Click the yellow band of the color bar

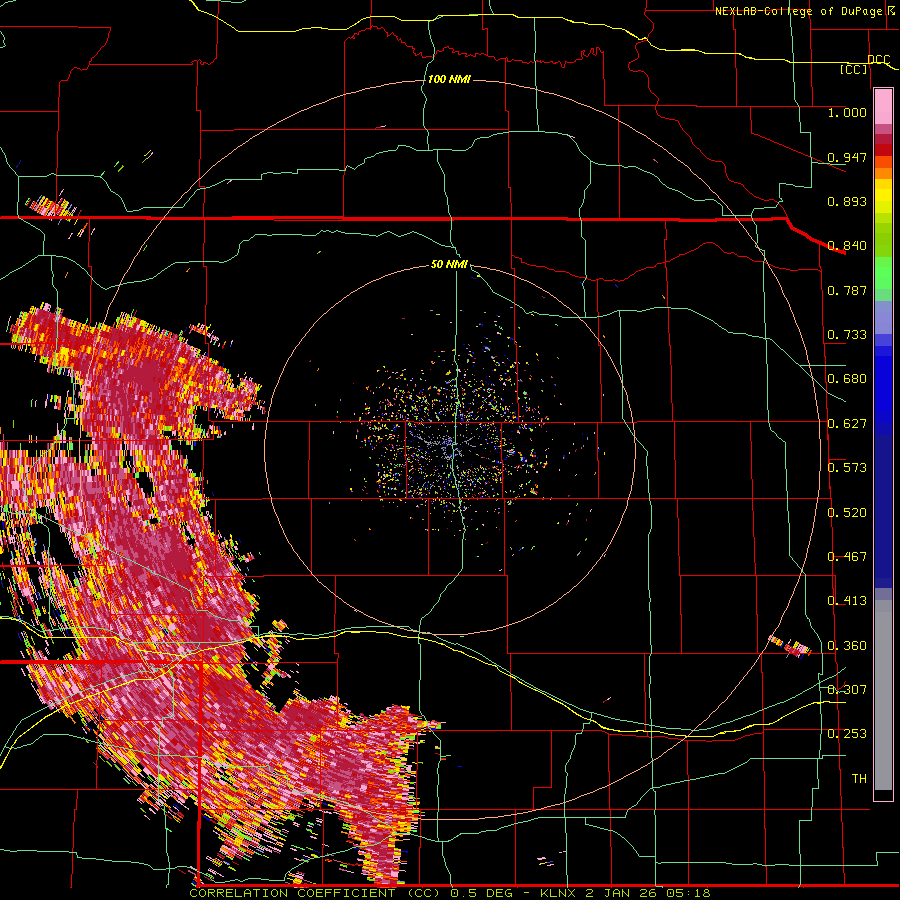[883, 198]
